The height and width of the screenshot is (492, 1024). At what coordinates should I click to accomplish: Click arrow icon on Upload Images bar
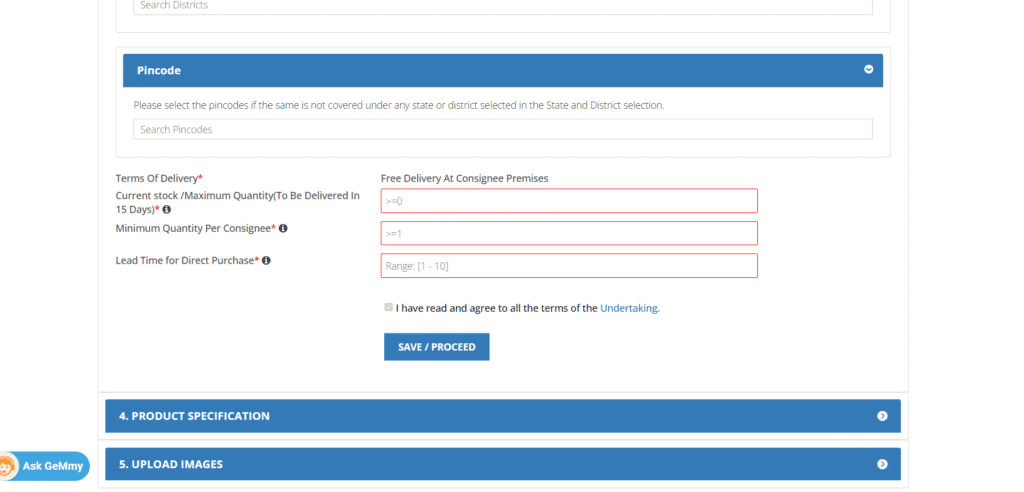pos(882,464)
